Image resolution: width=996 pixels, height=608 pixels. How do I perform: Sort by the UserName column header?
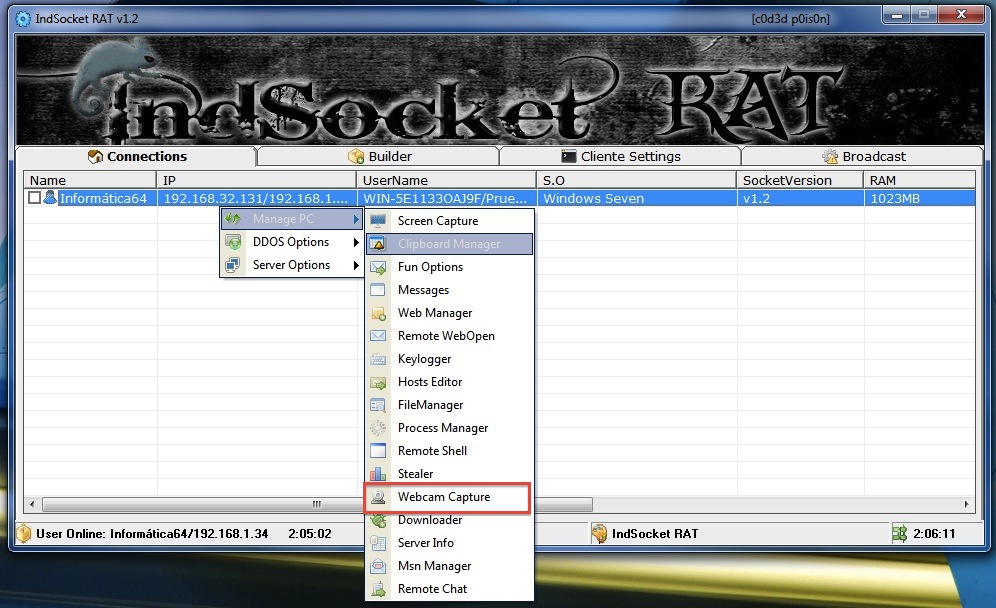(447, 180)
